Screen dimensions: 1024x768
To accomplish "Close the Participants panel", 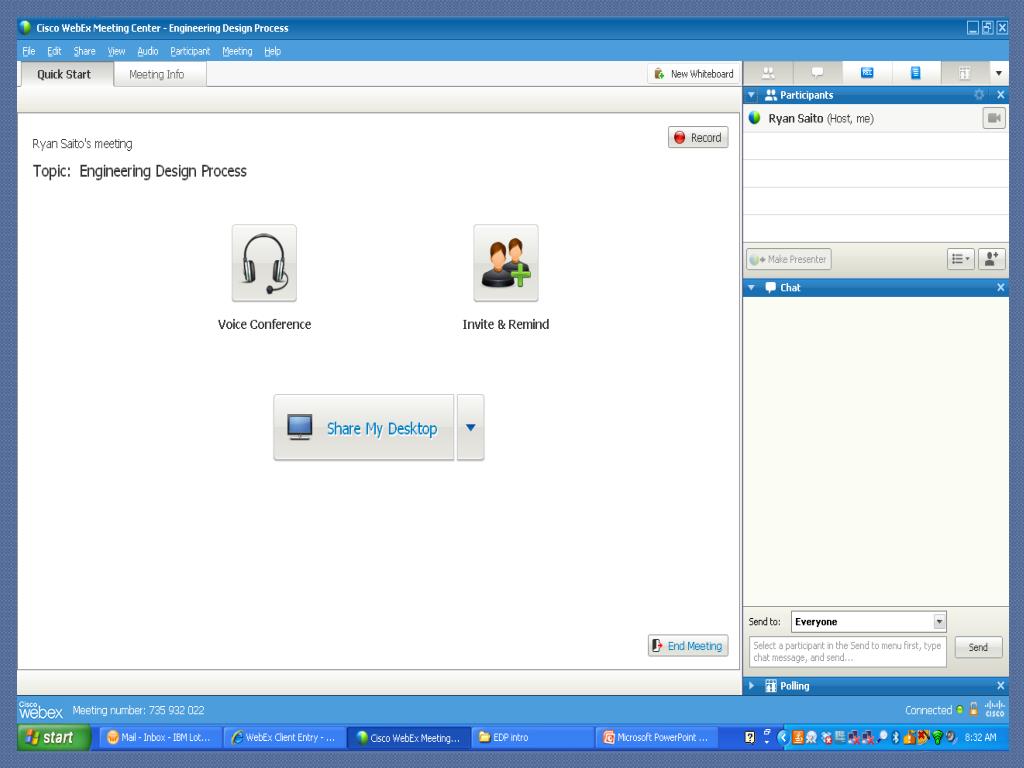I will click(1000, 95).
